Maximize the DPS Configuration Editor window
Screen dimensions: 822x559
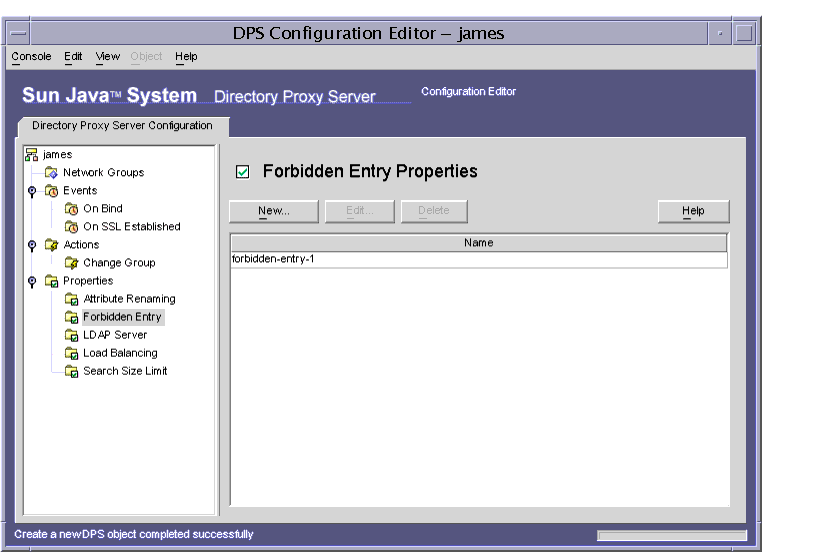[744, 34]
